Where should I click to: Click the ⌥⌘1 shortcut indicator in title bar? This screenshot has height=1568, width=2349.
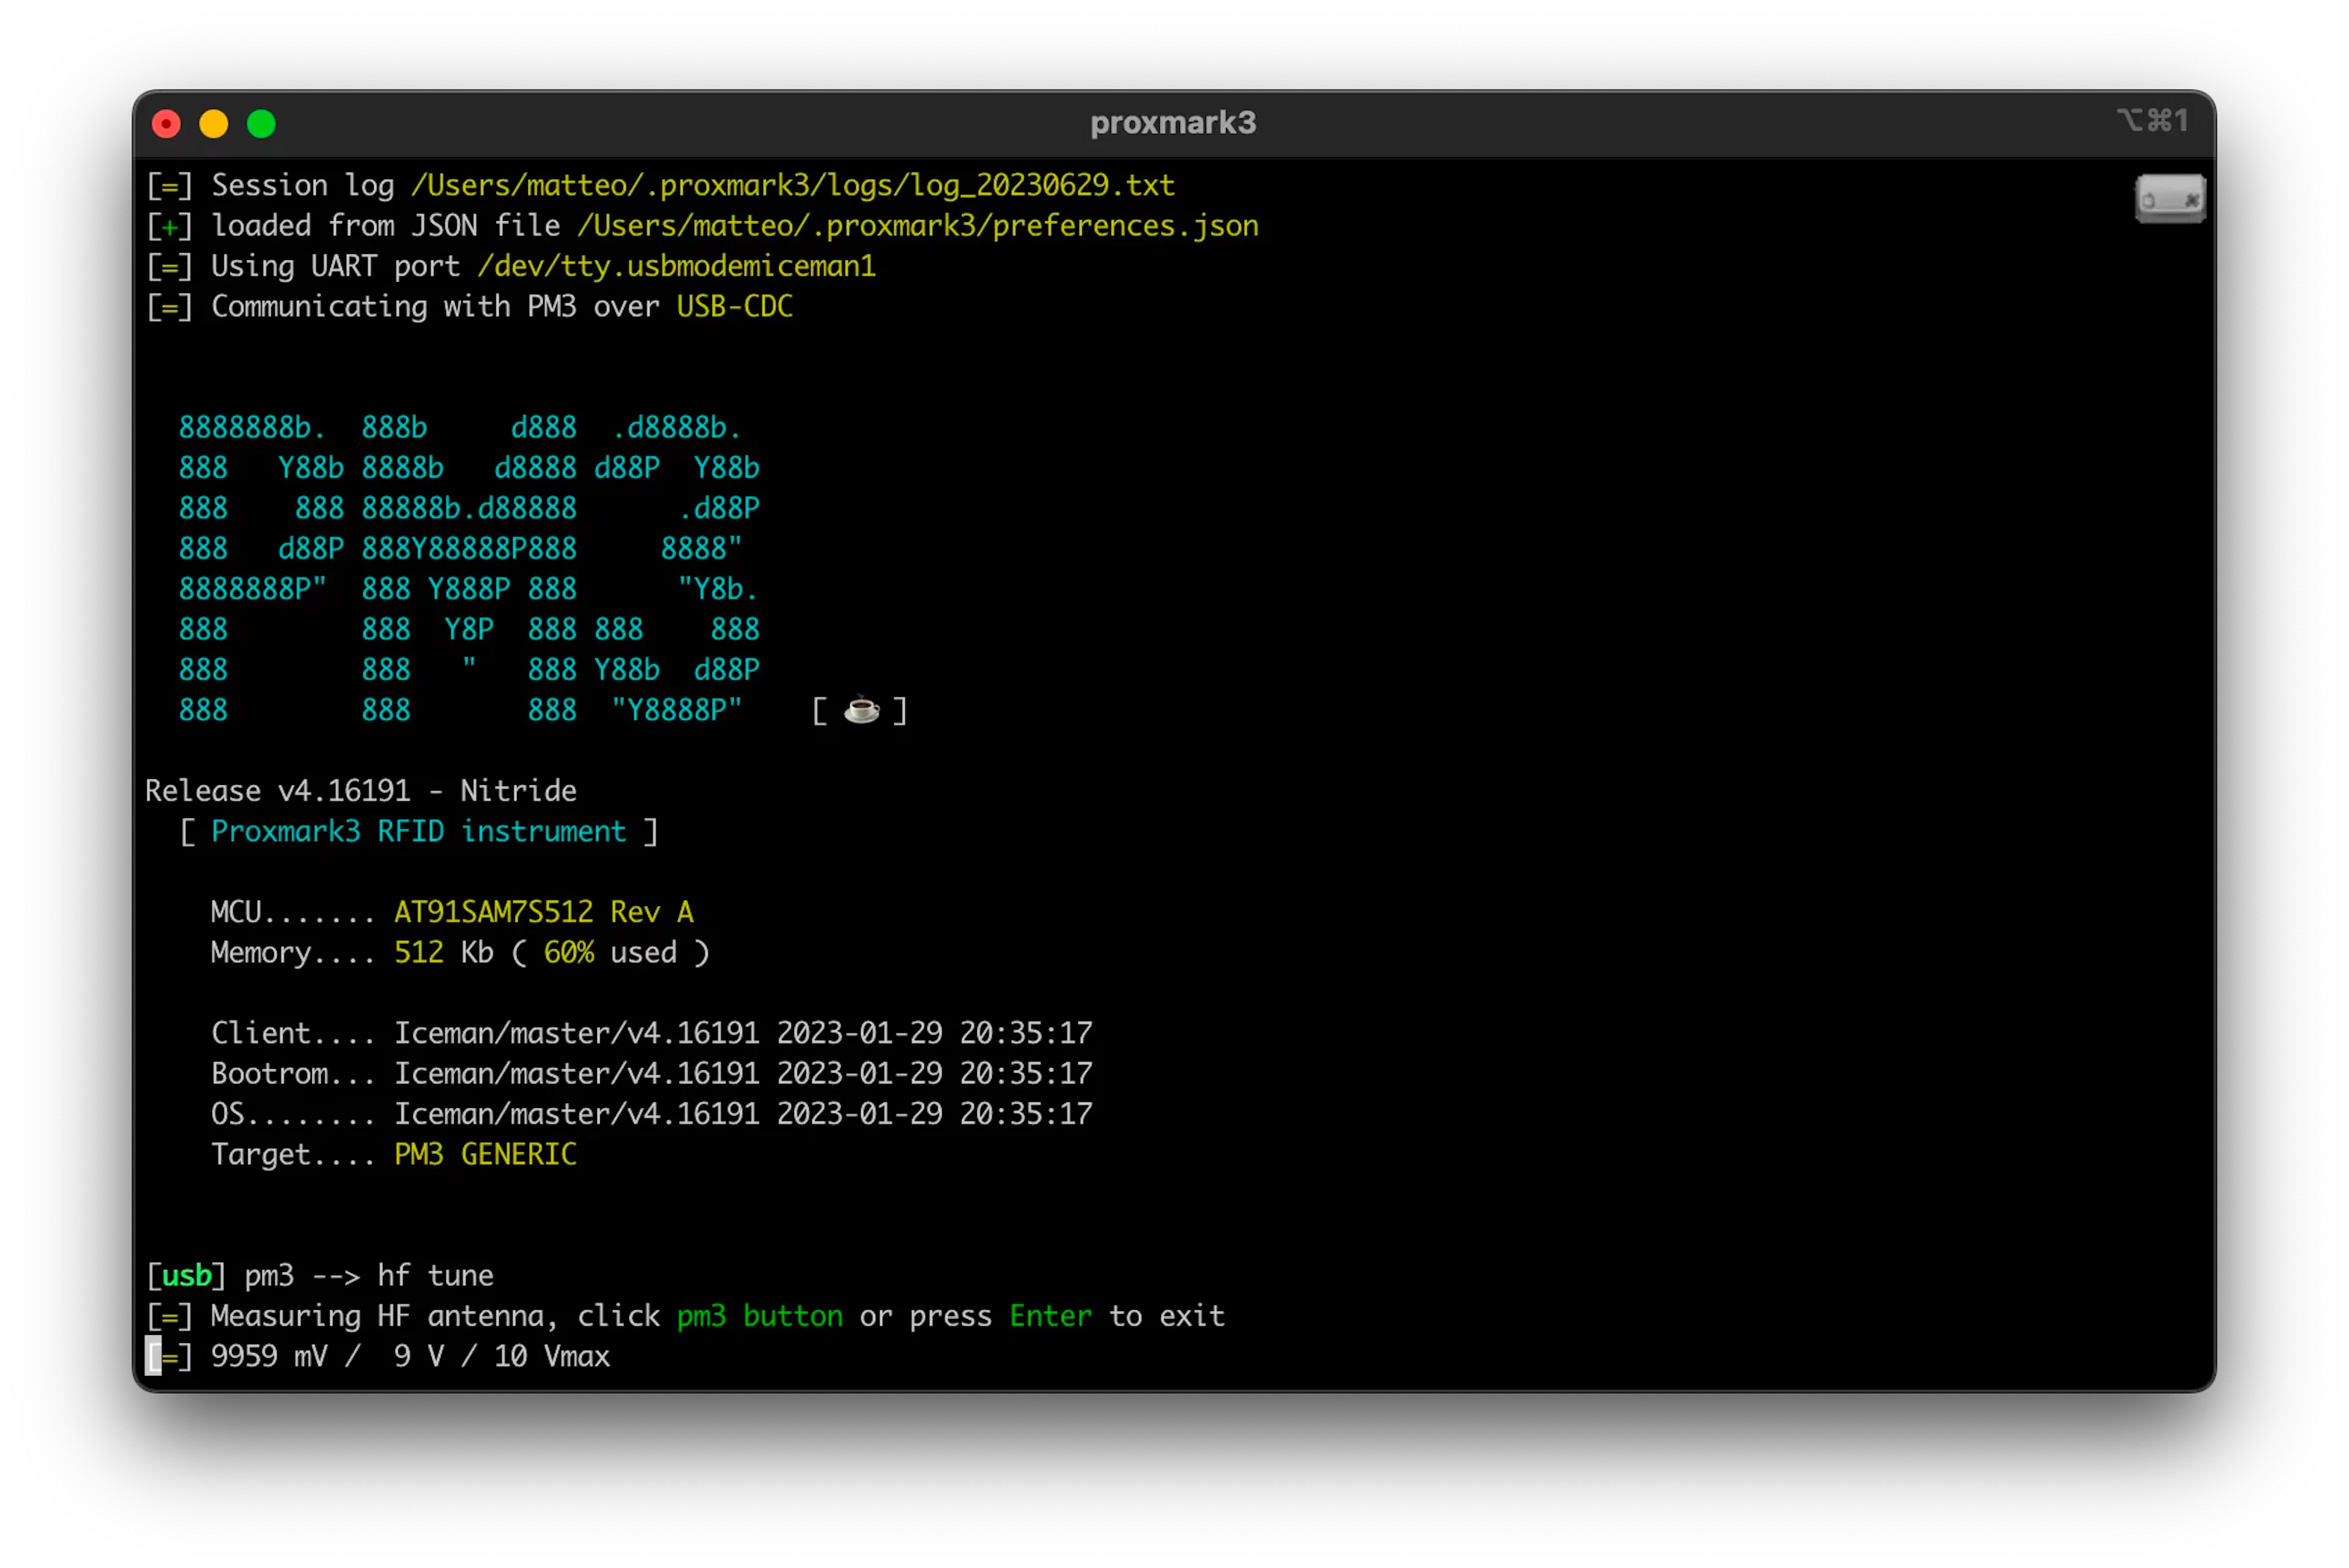(2153, 121)
